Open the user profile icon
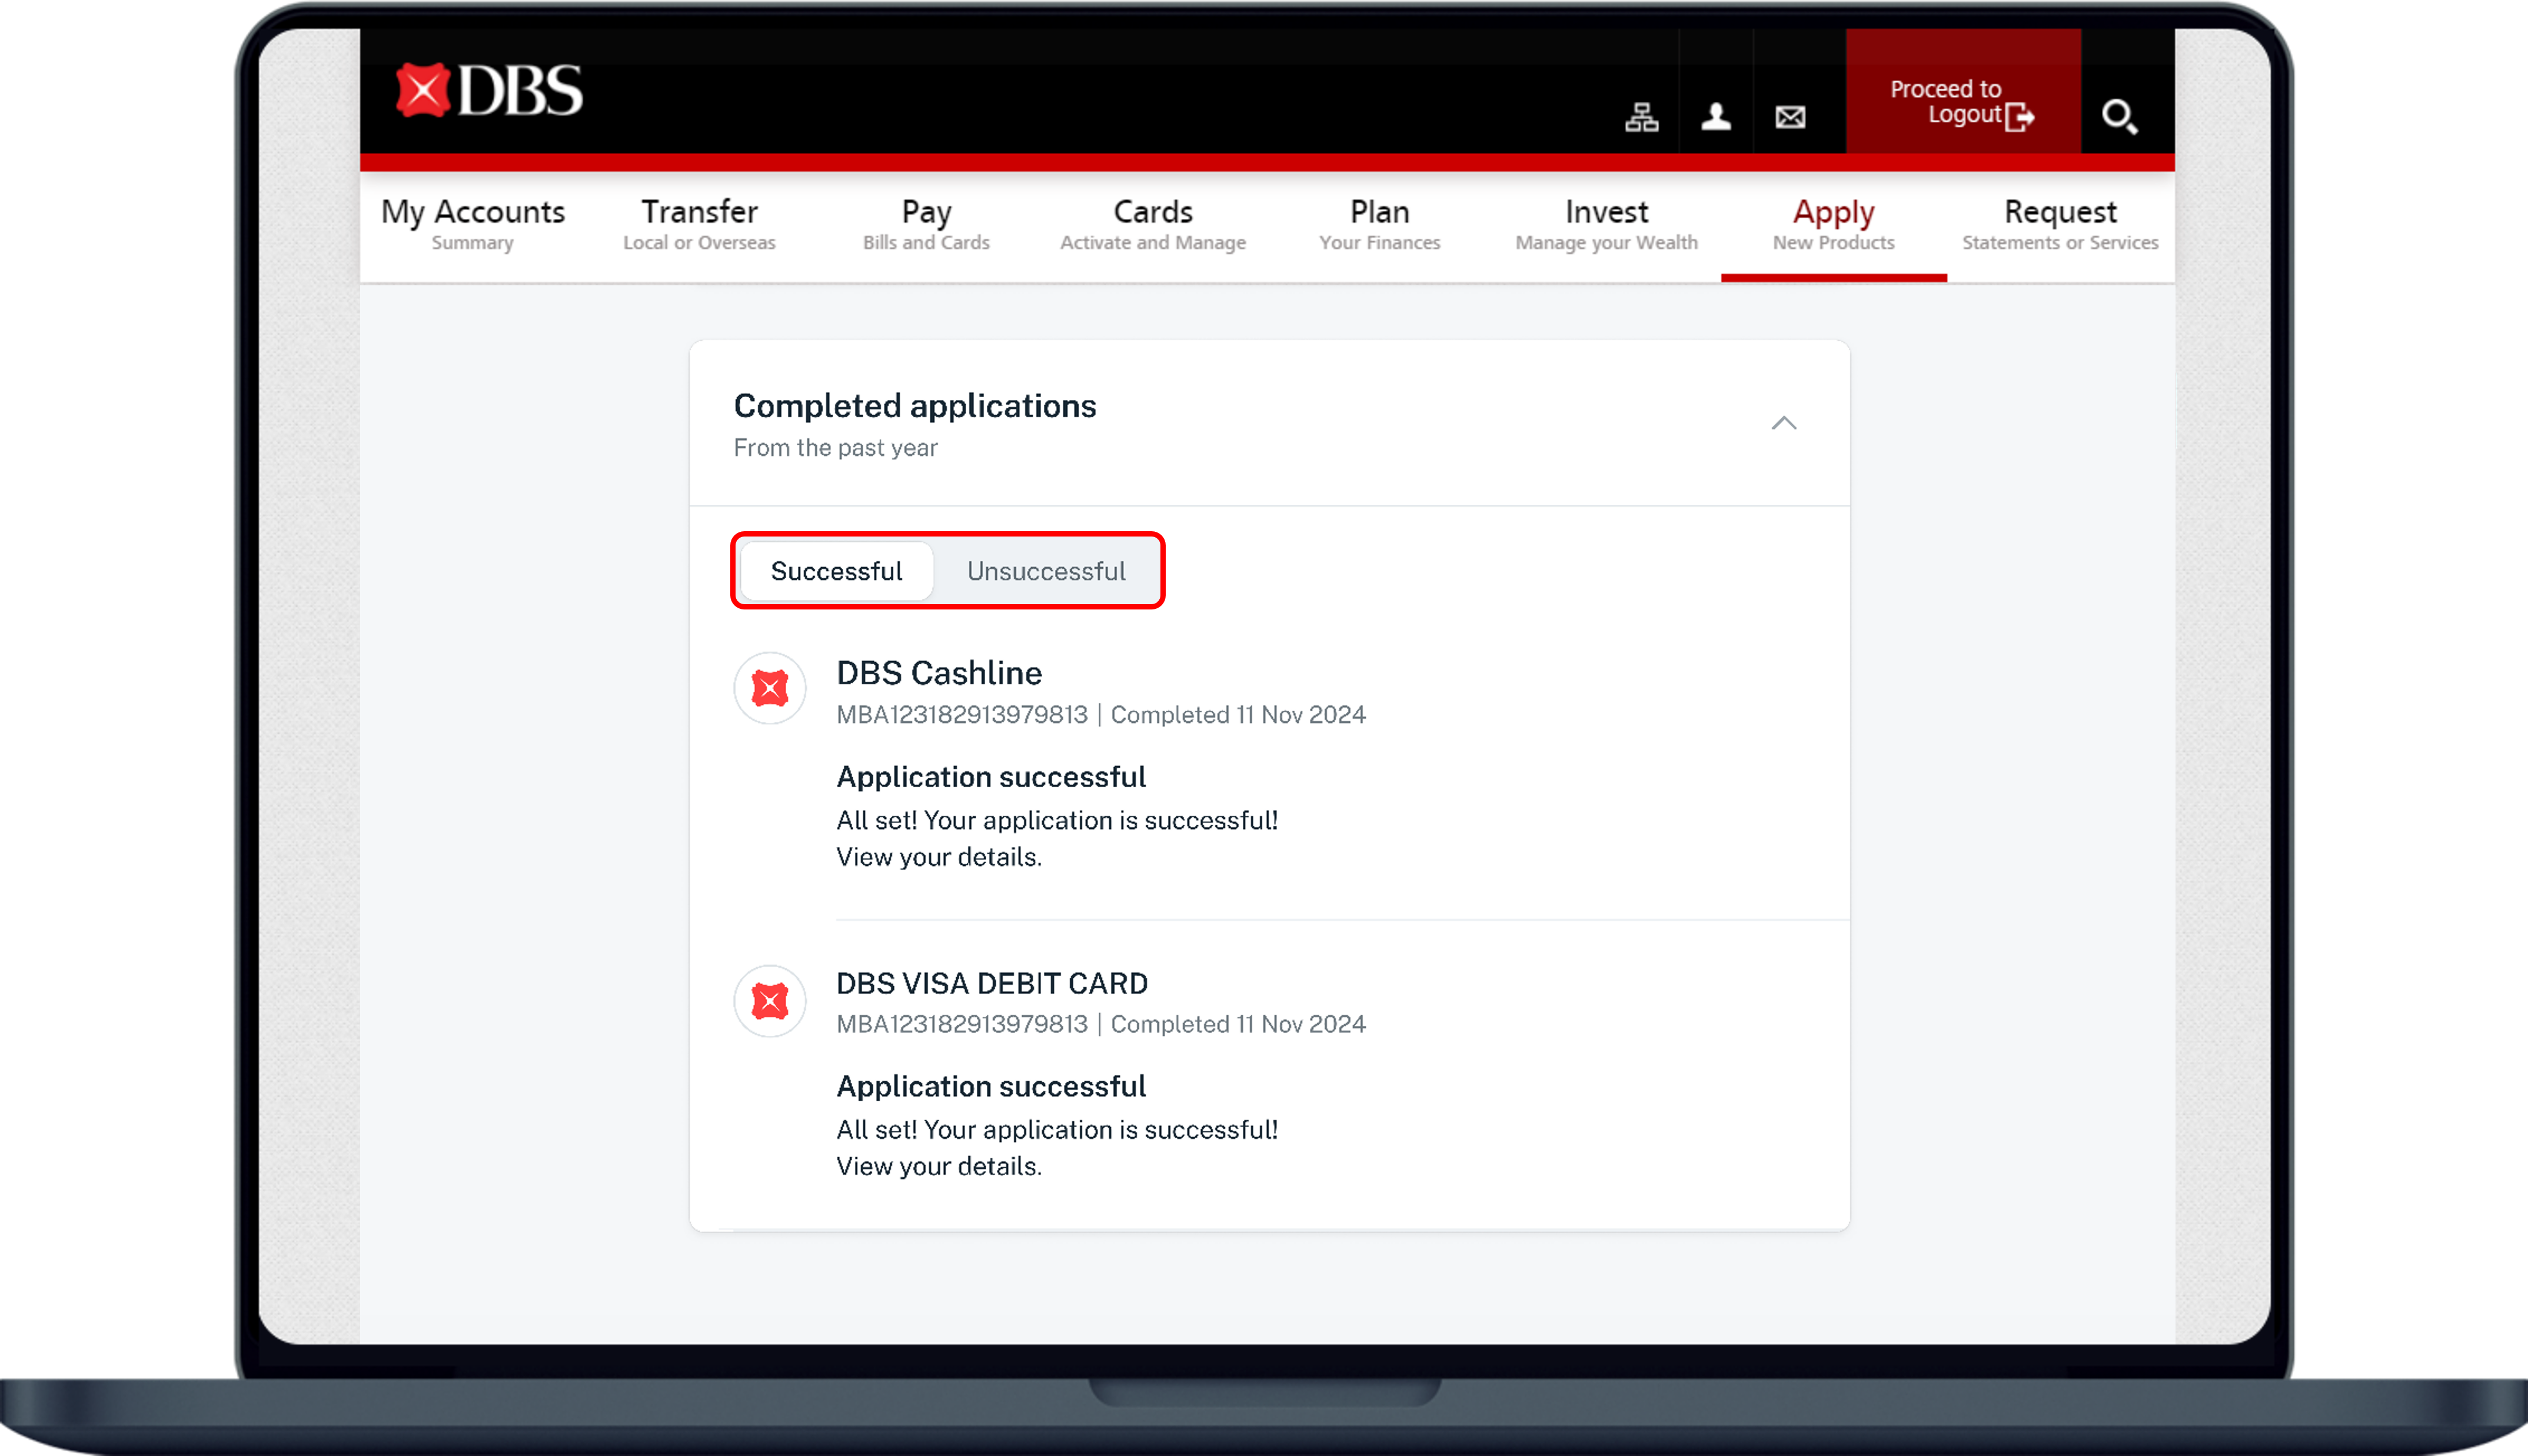Image resolution: width=2528 pixels, height=1456 pixels. tap(1716, 117)
